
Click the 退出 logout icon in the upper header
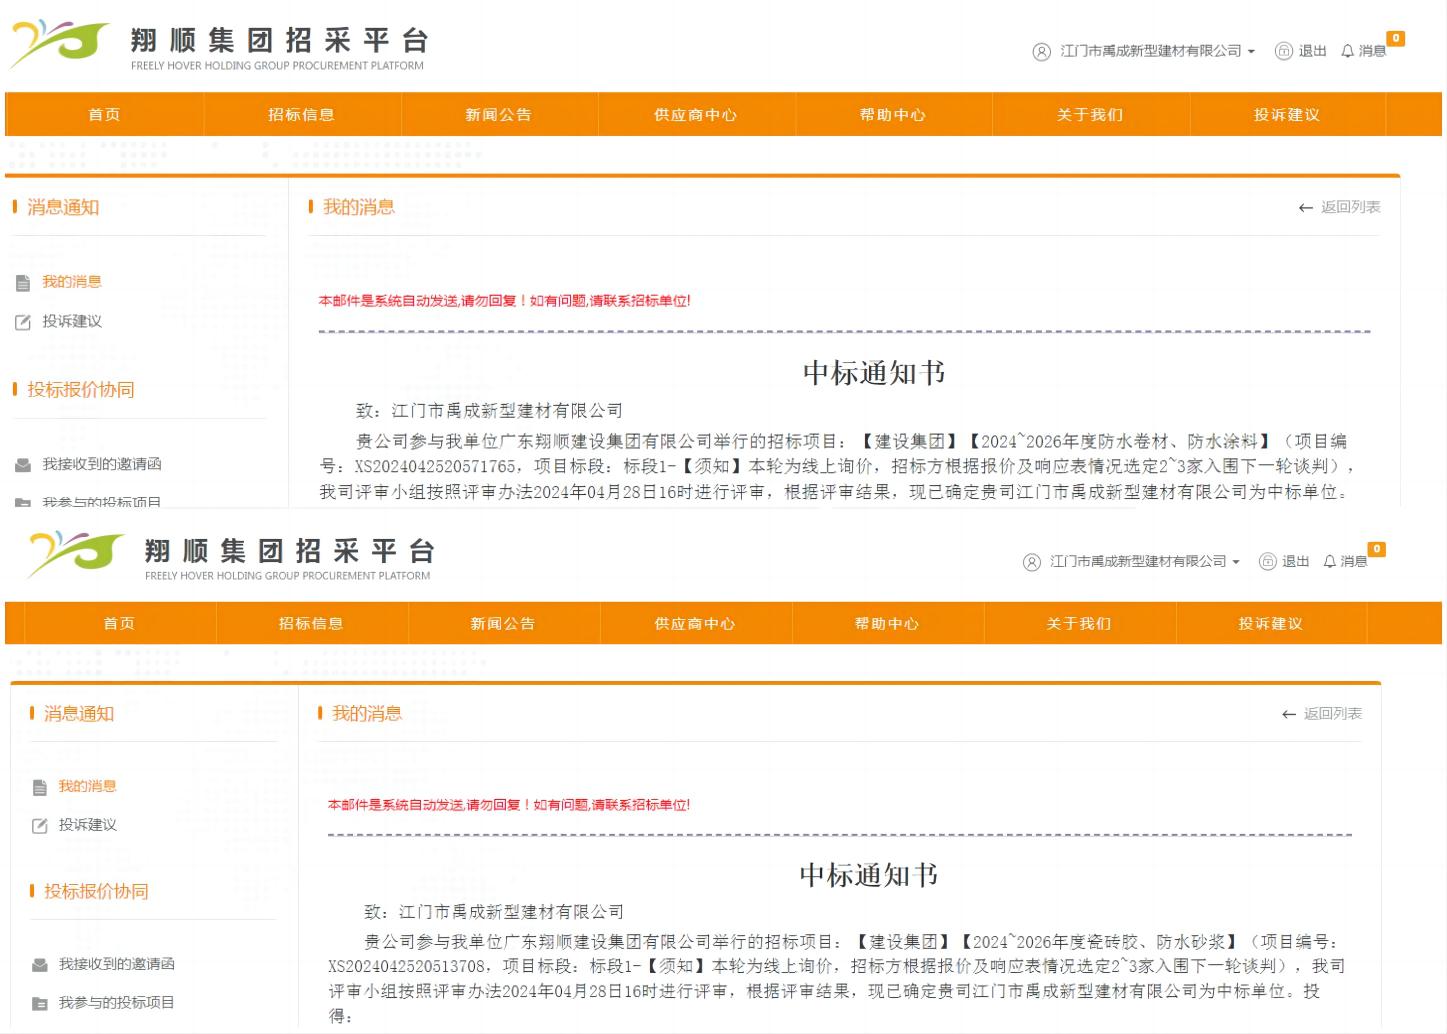1284,51
